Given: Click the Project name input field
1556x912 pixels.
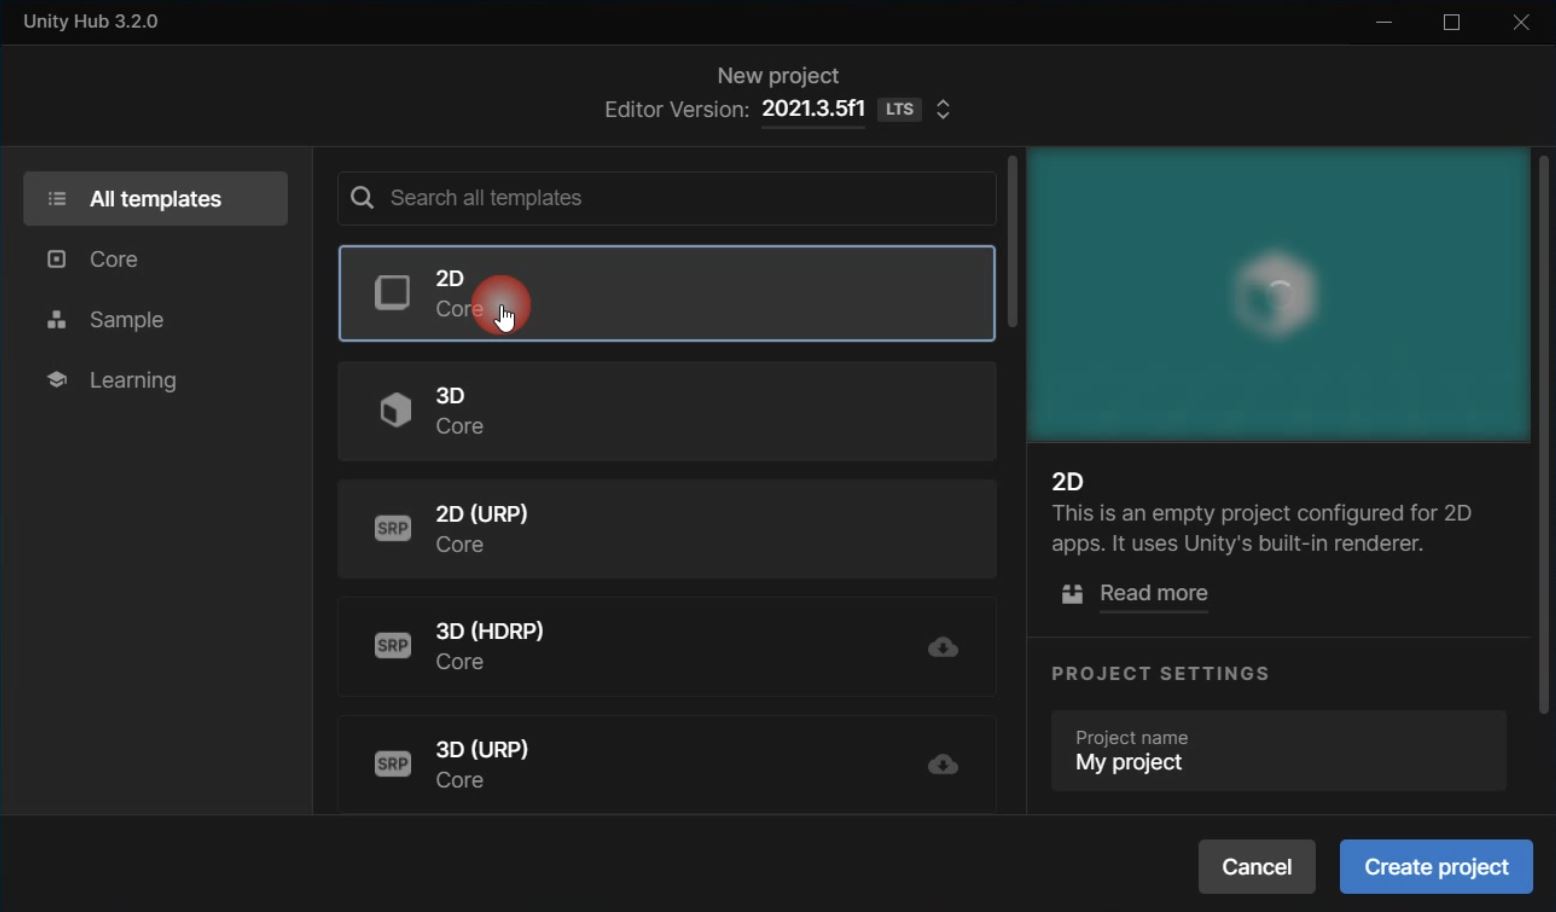Looking at the screenshot, I should tap(1278, 751).
